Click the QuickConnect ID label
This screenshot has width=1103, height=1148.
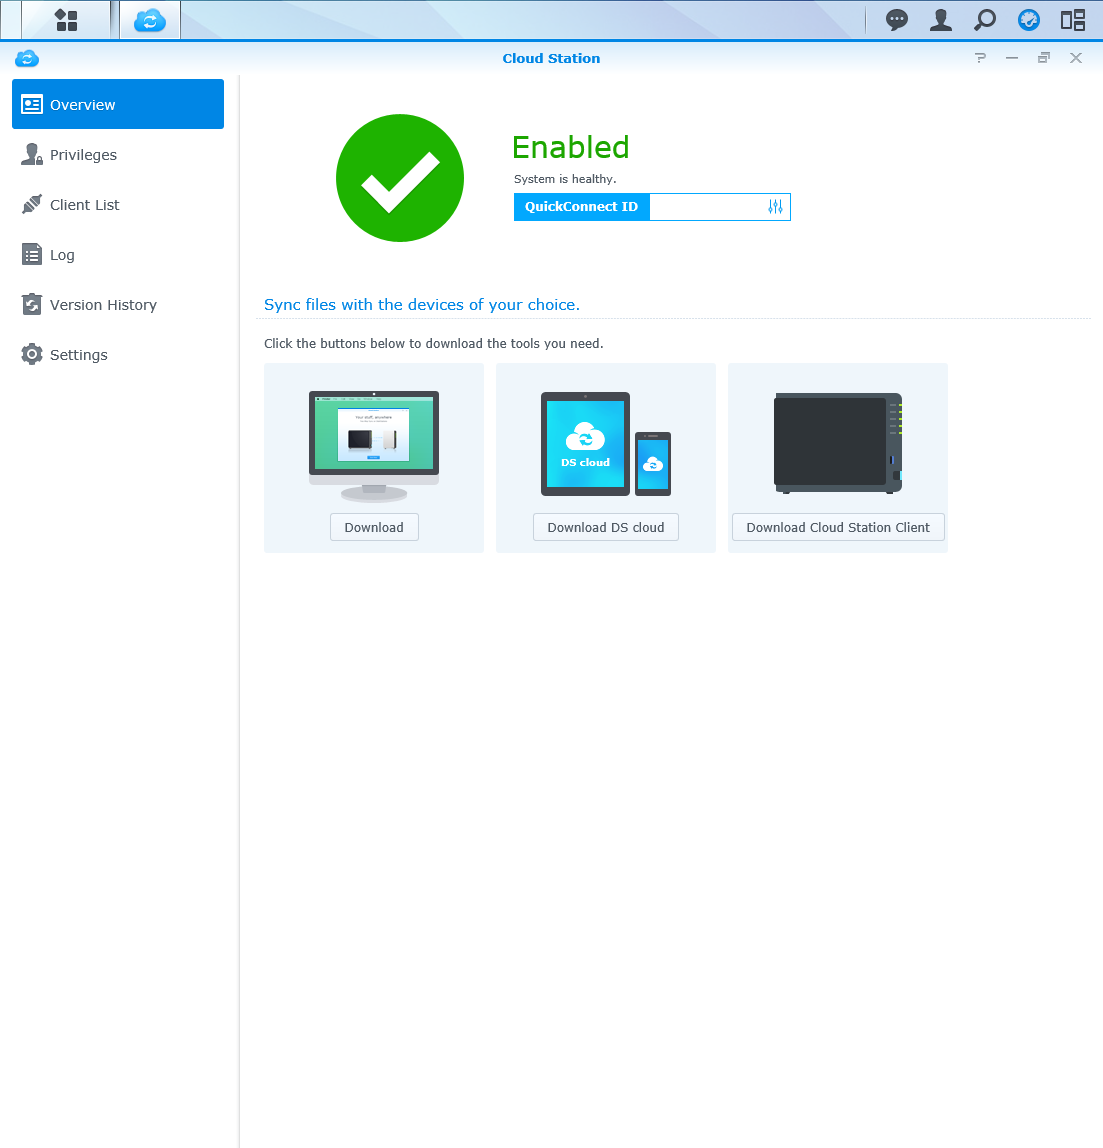pyautogui.click(x=582, y=206)
